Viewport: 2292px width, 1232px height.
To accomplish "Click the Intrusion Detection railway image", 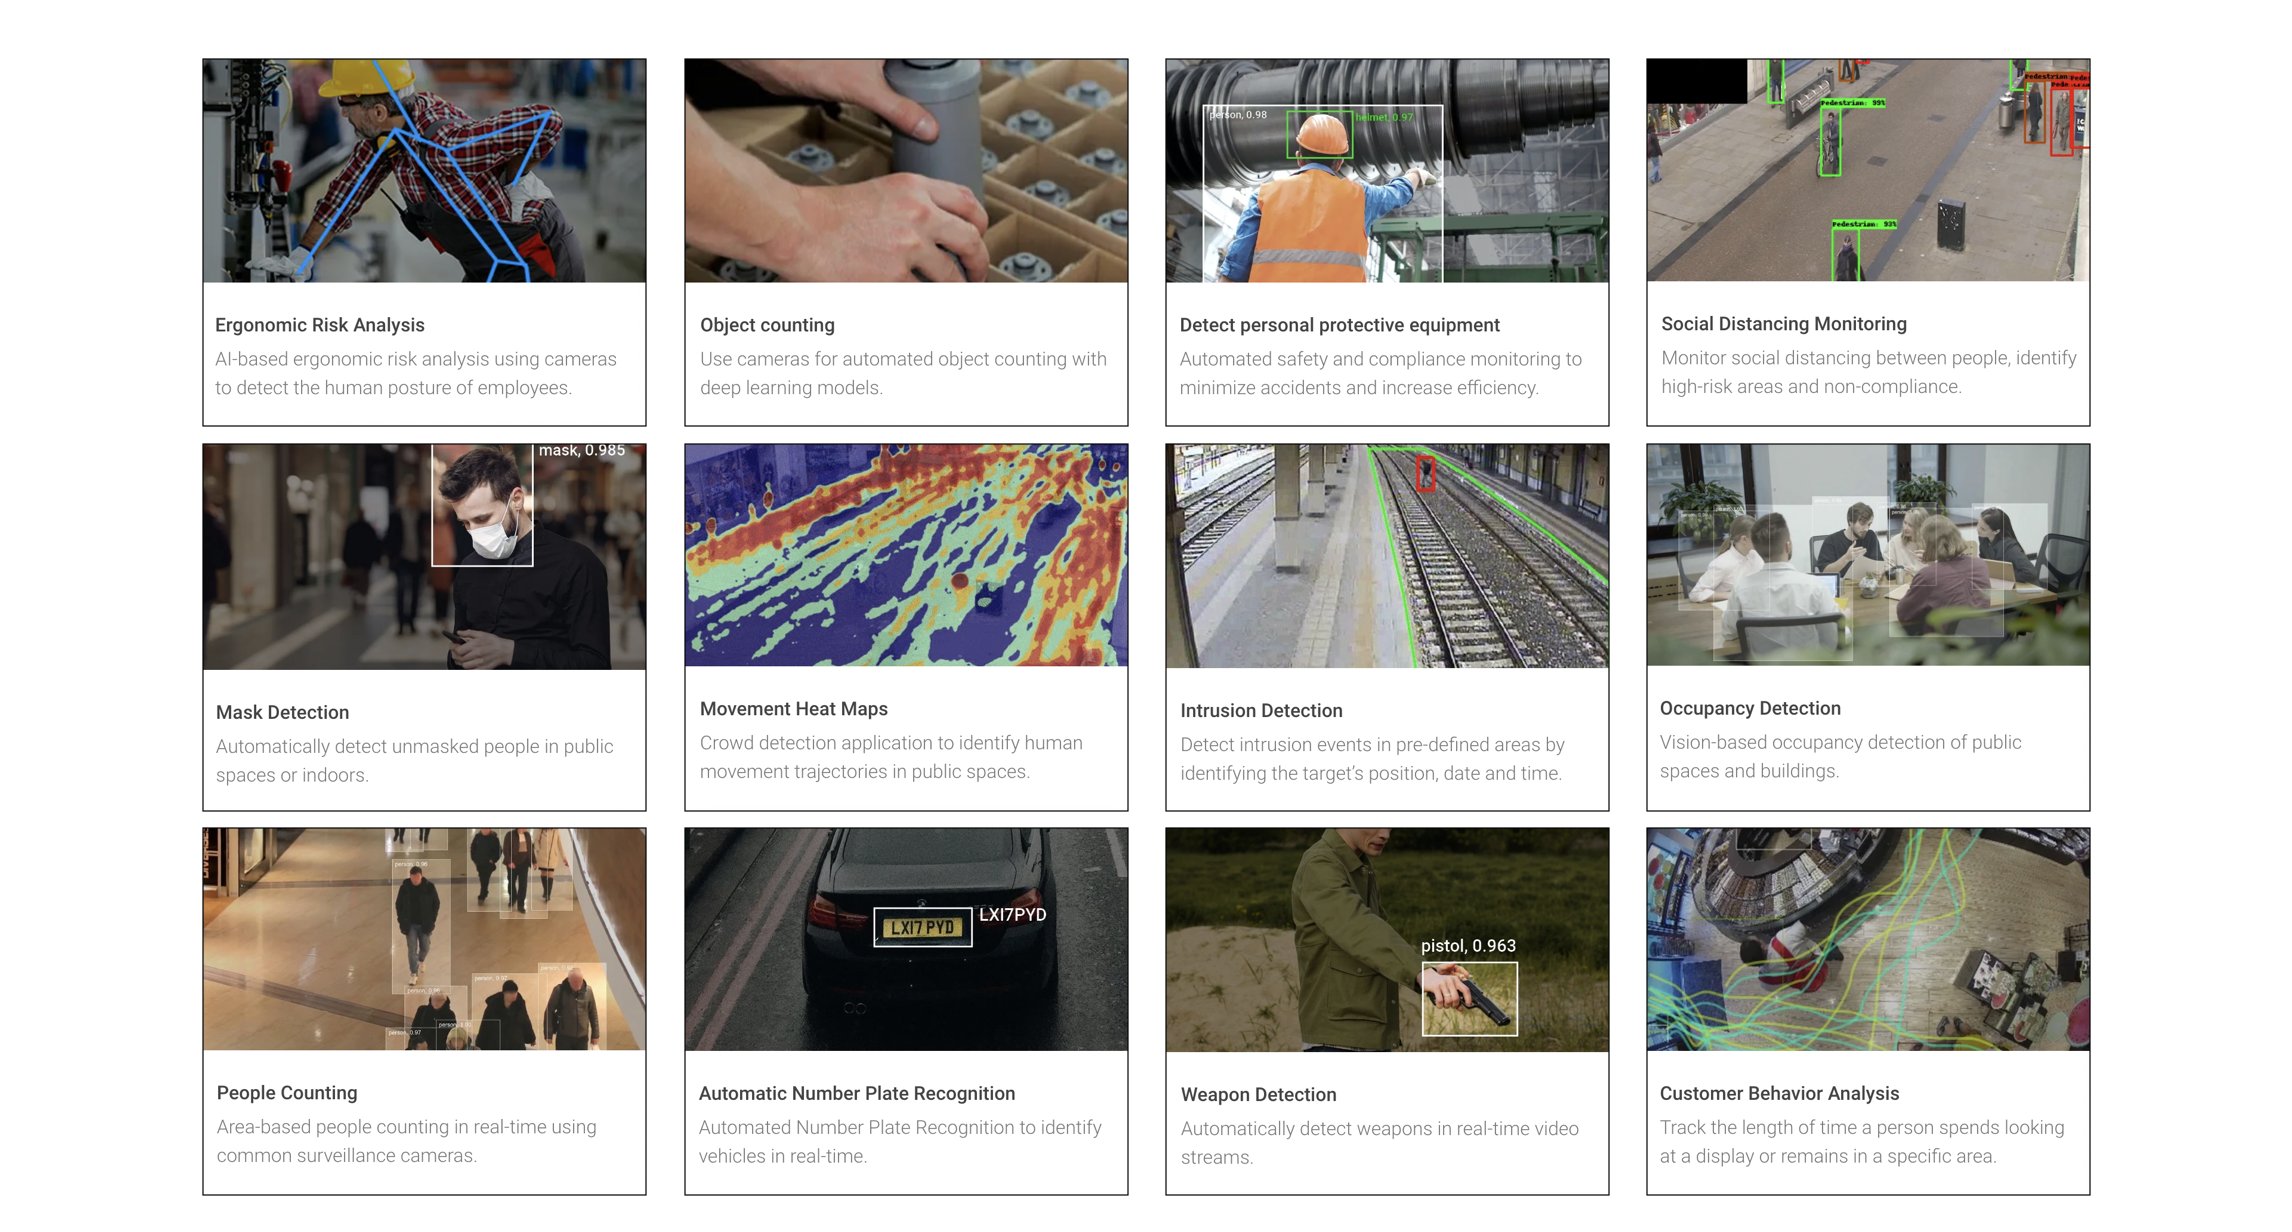I will [x=1387, y=556].
